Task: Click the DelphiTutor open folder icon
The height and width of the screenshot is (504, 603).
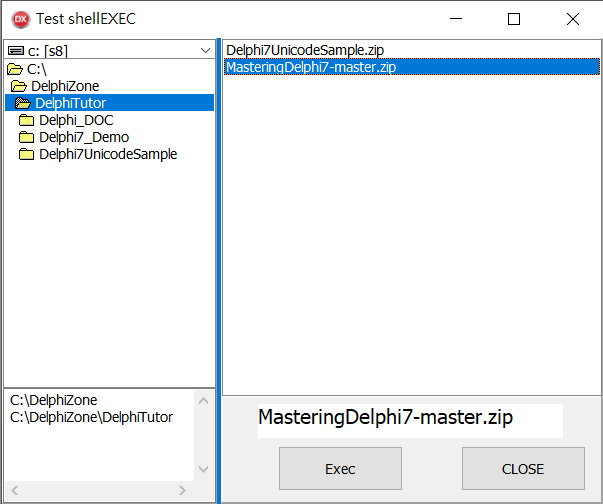Action: pyautogui.click(x=23, y=103)
